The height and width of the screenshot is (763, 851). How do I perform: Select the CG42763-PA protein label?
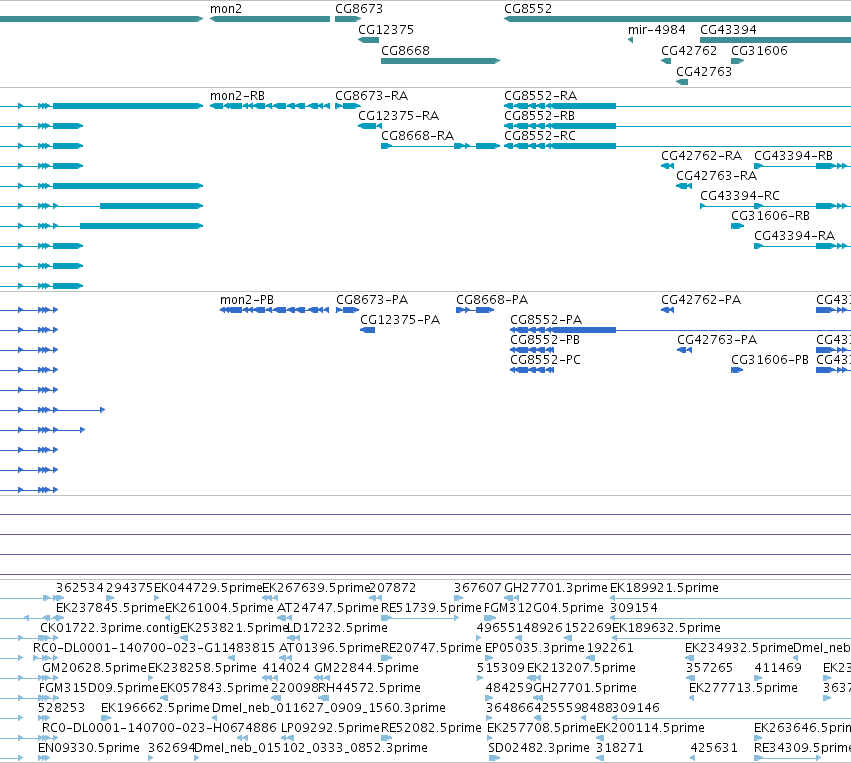pos(717,340)
